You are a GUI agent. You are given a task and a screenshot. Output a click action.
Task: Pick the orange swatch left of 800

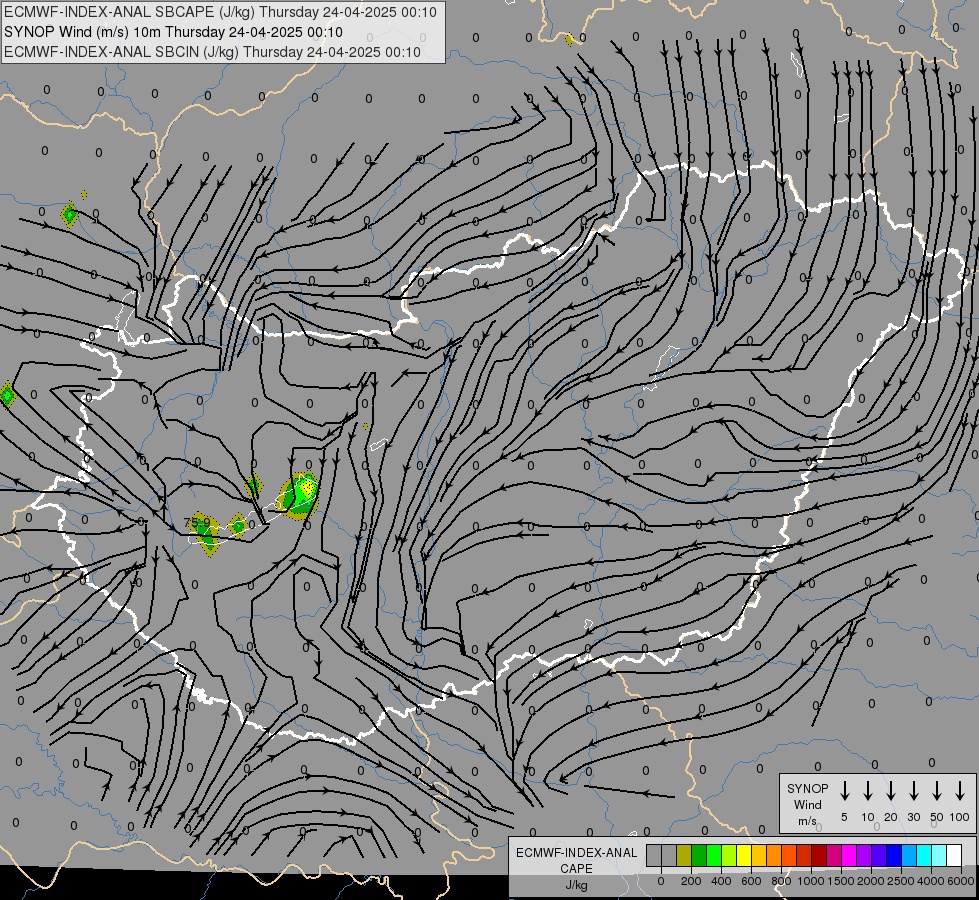774,855
